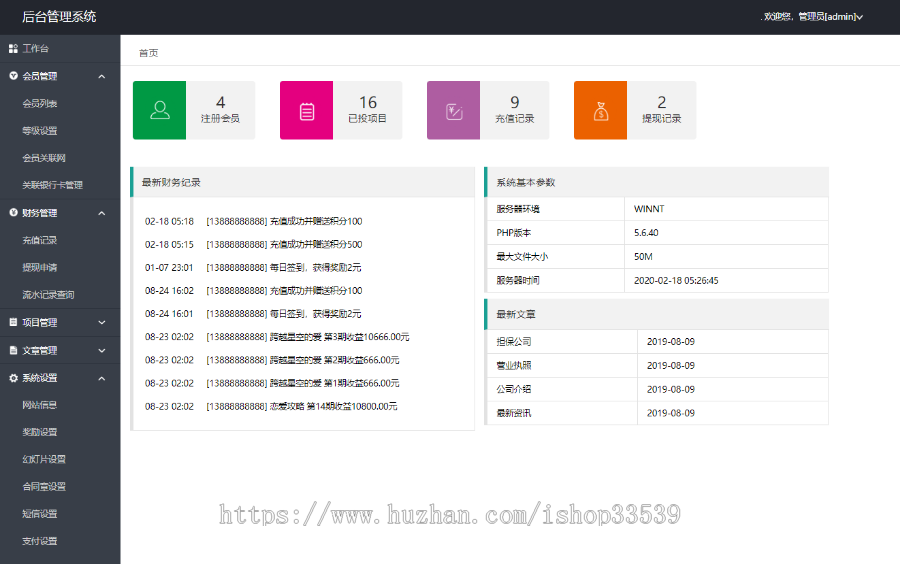Select the 第1期收益666.00元 record
This screenshot has height=564, width=900.
pyautogui.click(x=272, y=383)
